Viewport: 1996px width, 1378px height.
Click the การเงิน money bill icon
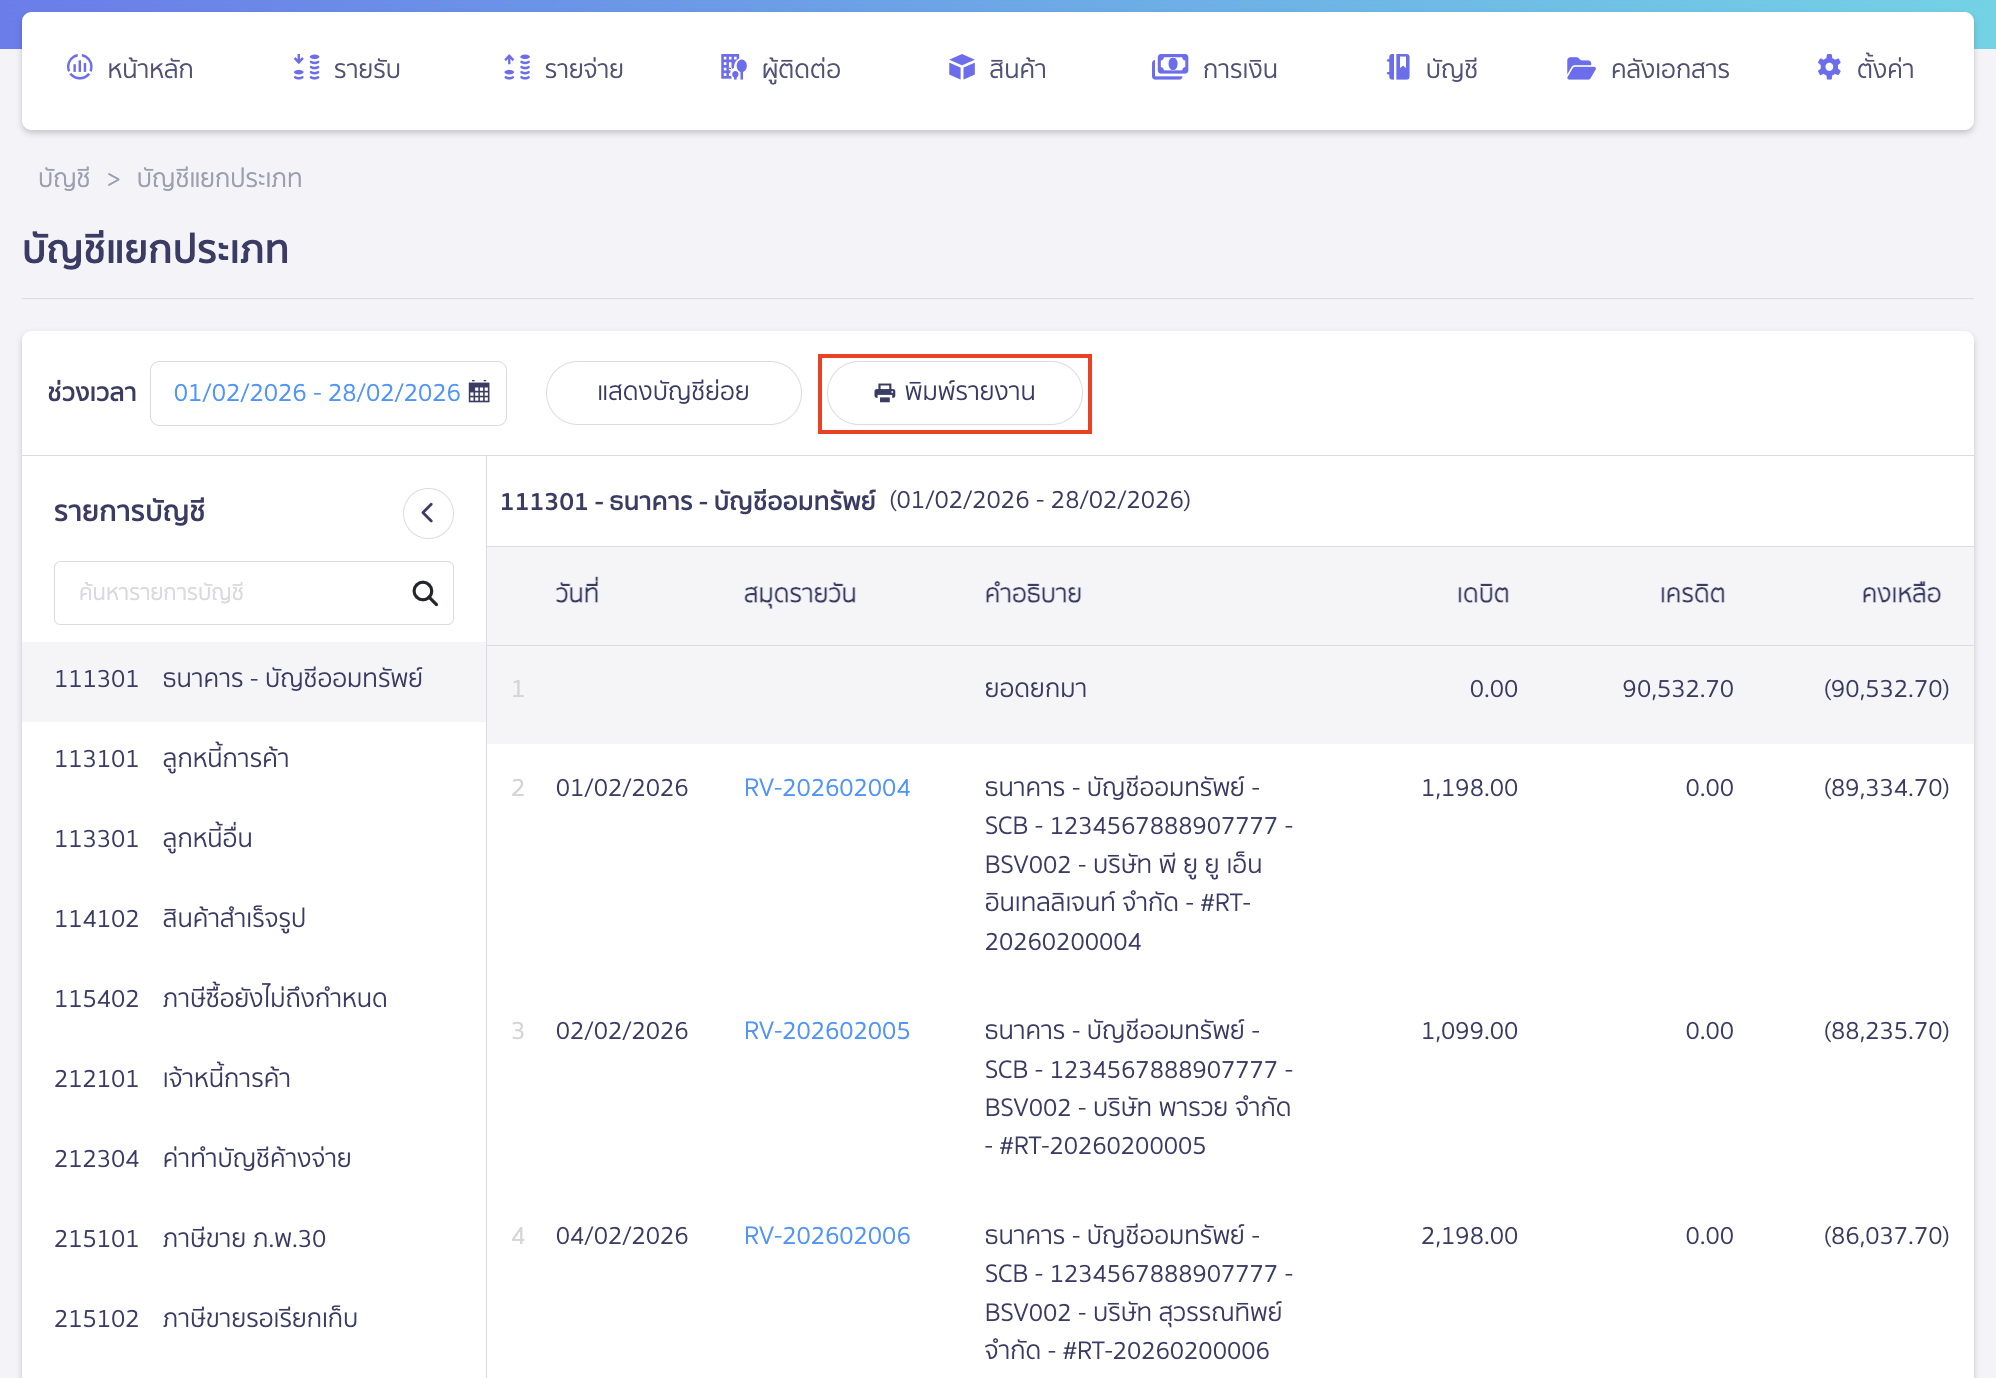1169,67
